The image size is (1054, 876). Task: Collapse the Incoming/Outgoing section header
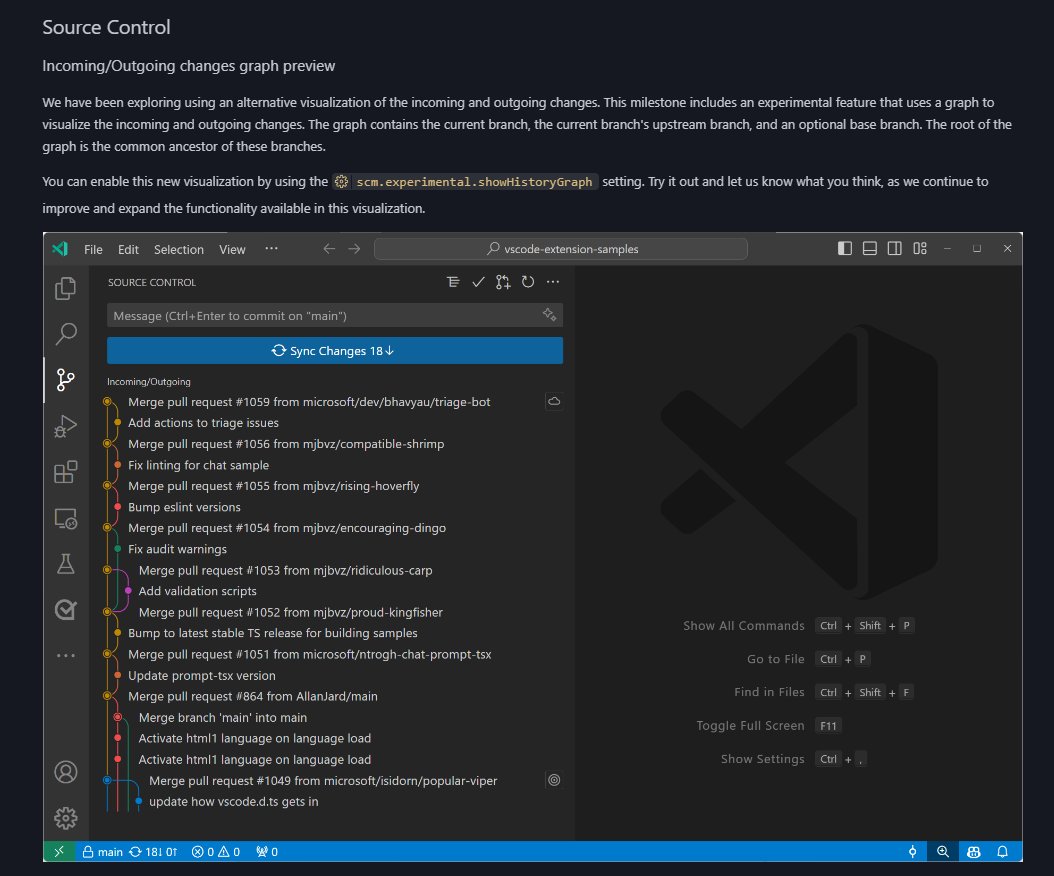click(x=149, y=381)
